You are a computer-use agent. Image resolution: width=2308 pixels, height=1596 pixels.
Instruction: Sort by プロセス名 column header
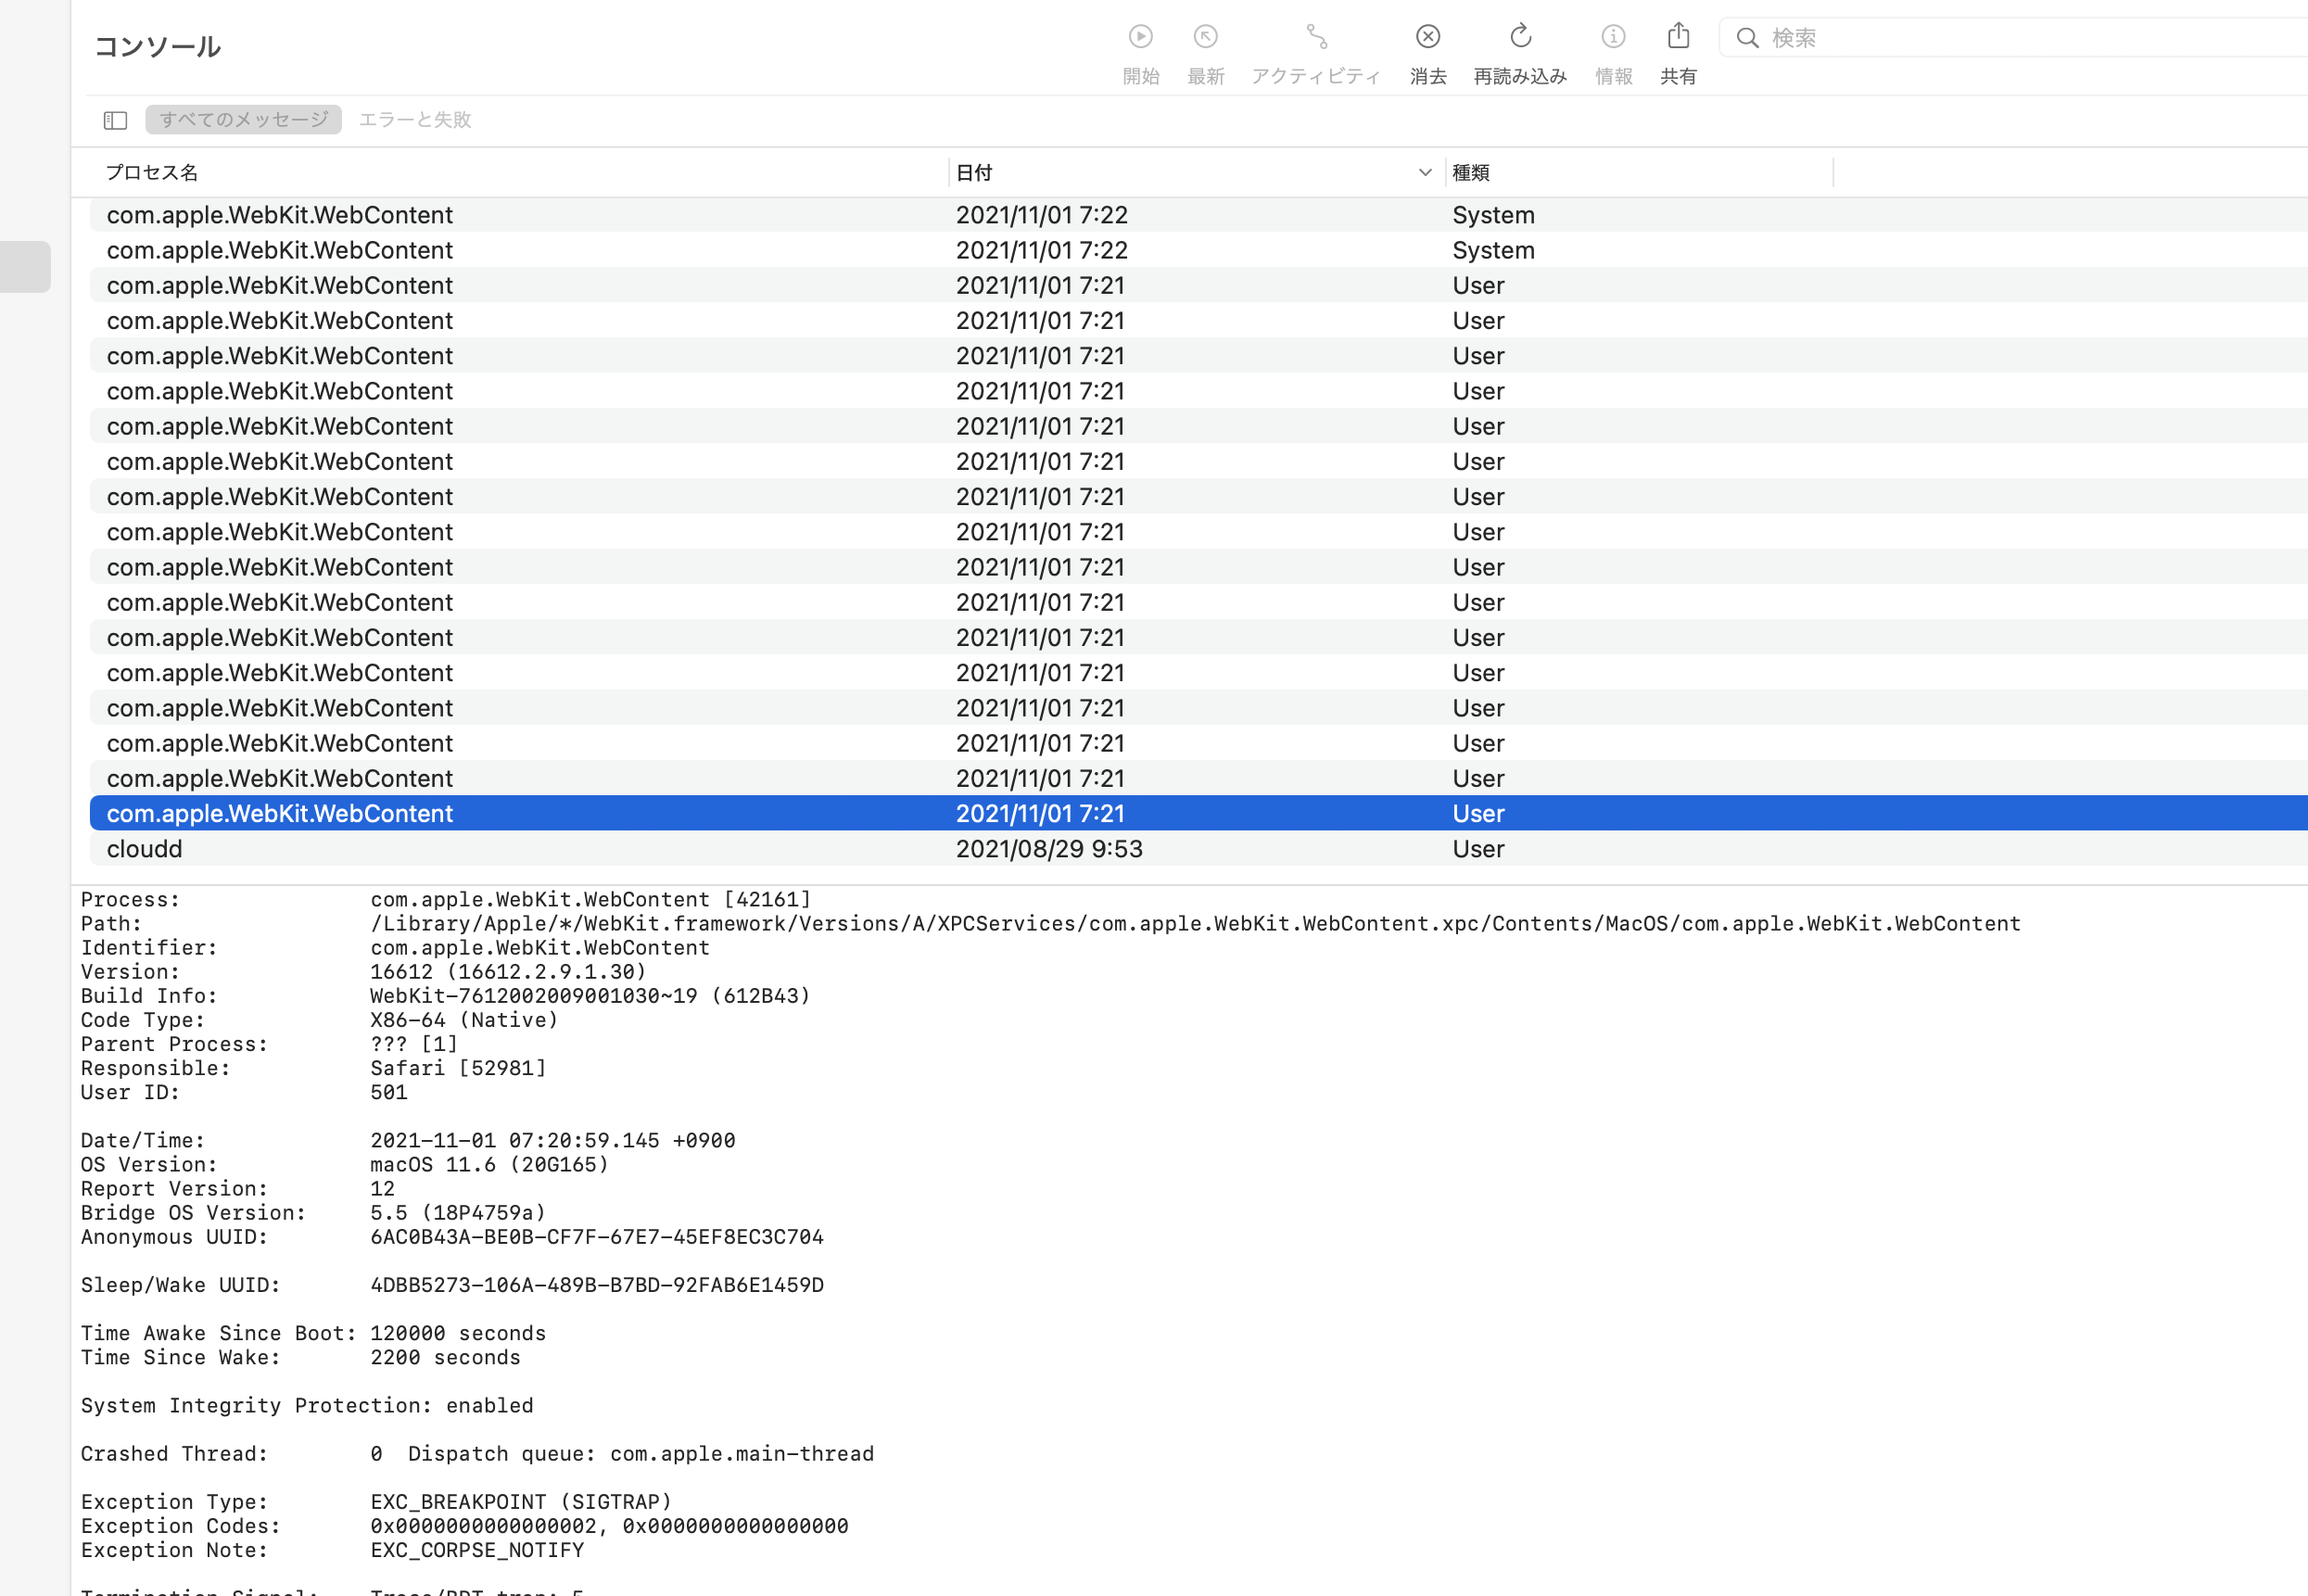[152, 173]
